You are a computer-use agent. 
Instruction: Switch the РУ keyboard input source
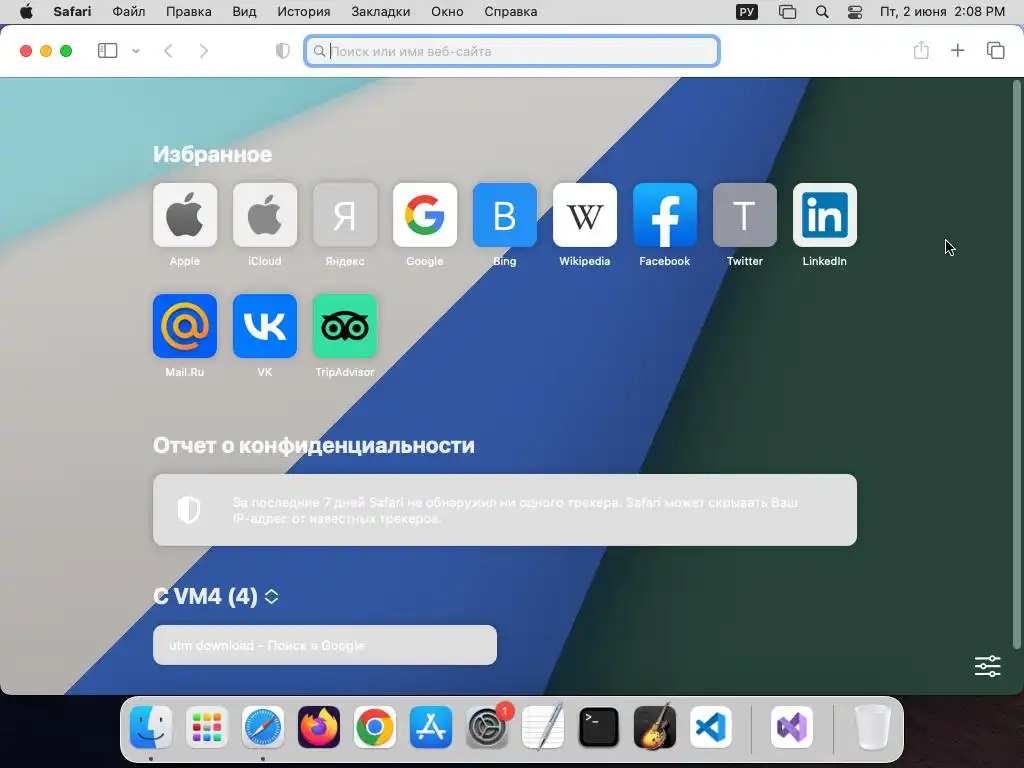click(746, 12)
